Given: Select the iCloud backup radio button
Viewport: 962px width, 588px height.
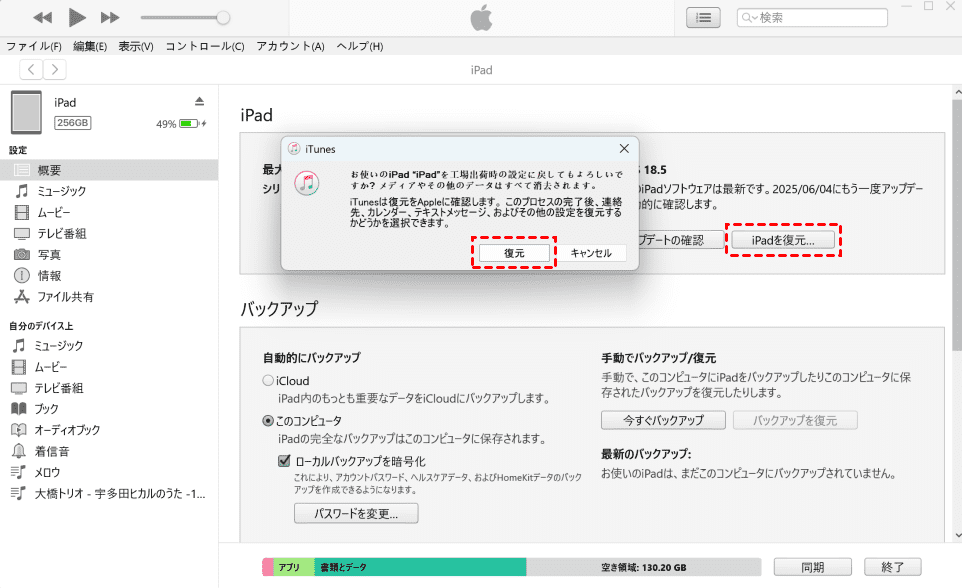Looking at the screenshot, I should 267,381.
